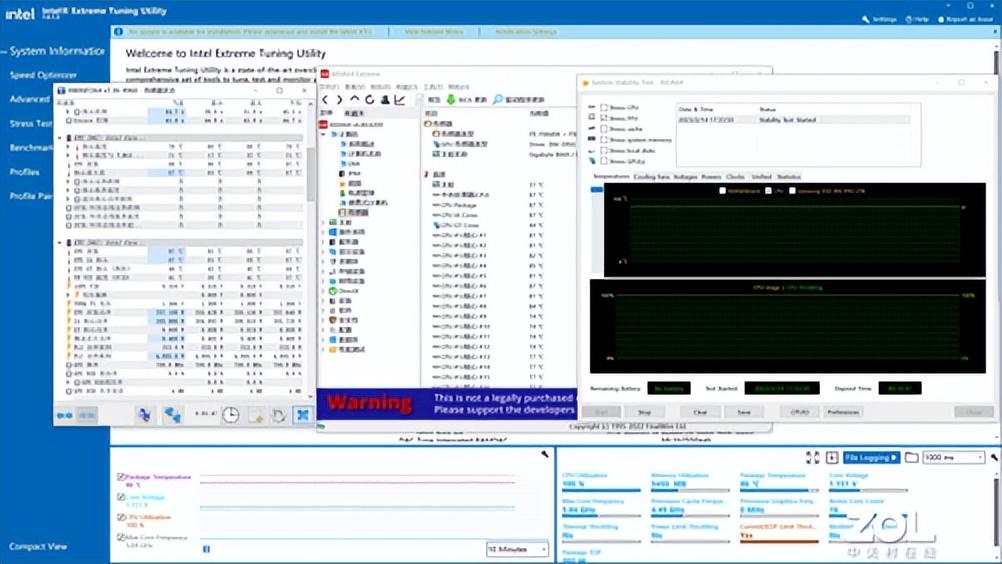Switch to Clocks tab
The image size is (1002, 564).
[736, 177]
